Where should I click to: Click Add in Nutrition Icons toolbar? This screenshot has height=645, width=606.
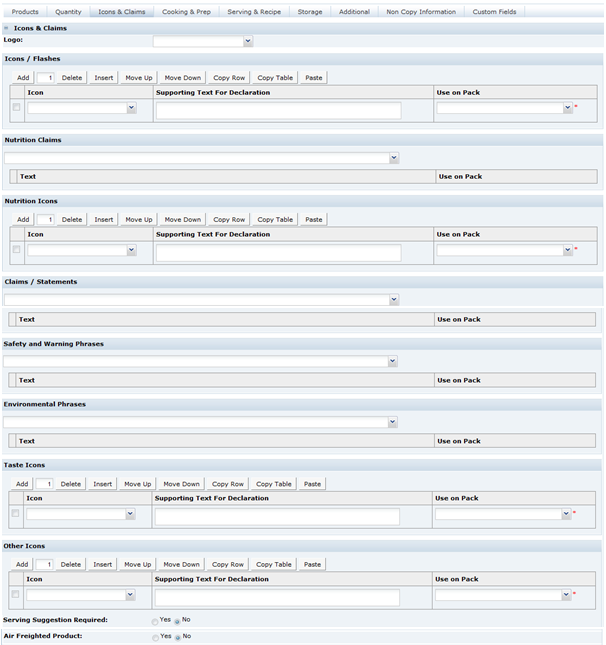click(23, 220)
